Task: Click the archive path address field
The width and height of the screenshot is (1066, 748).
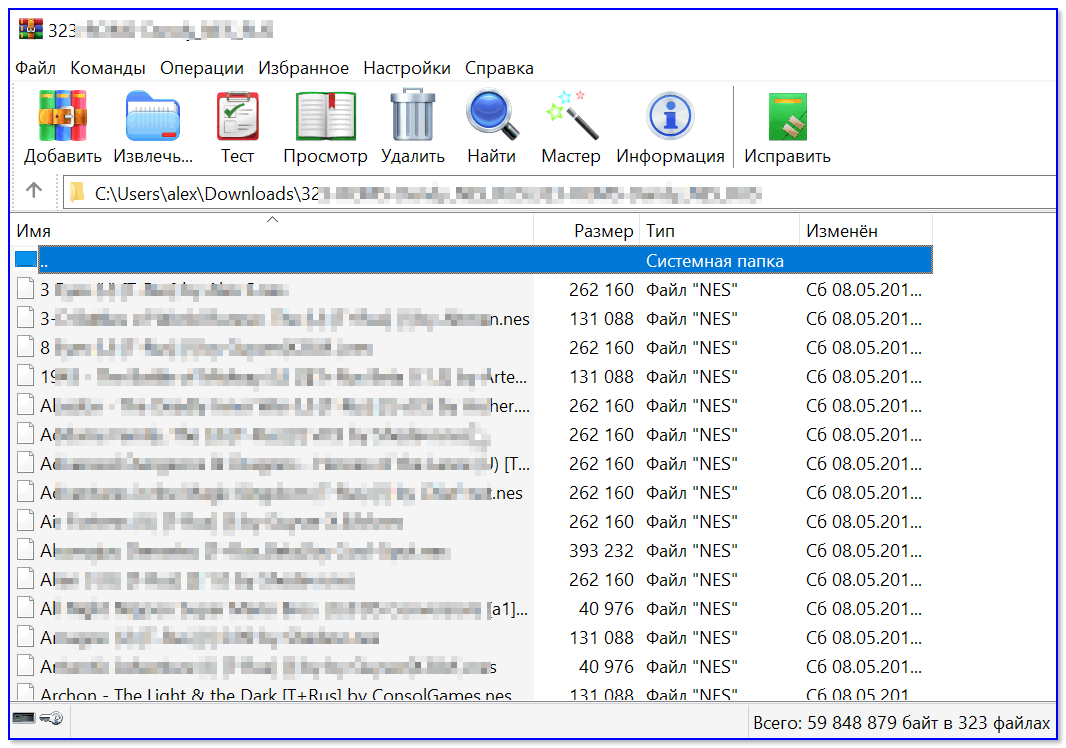Action: (560, 193)
